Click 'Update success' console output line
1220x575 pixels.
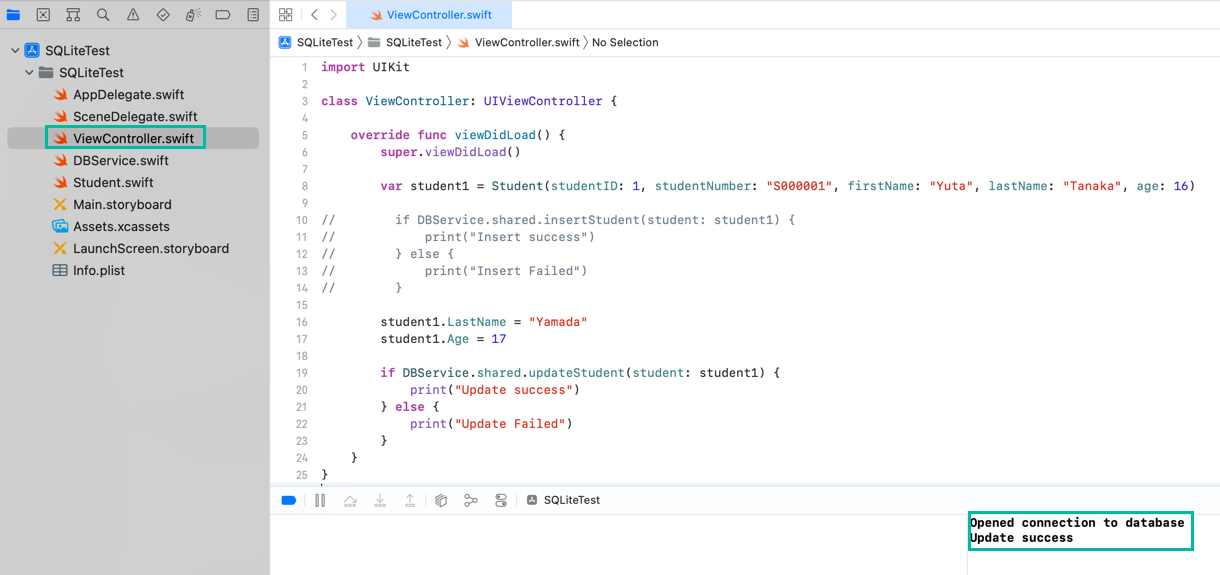[1021, 537]
